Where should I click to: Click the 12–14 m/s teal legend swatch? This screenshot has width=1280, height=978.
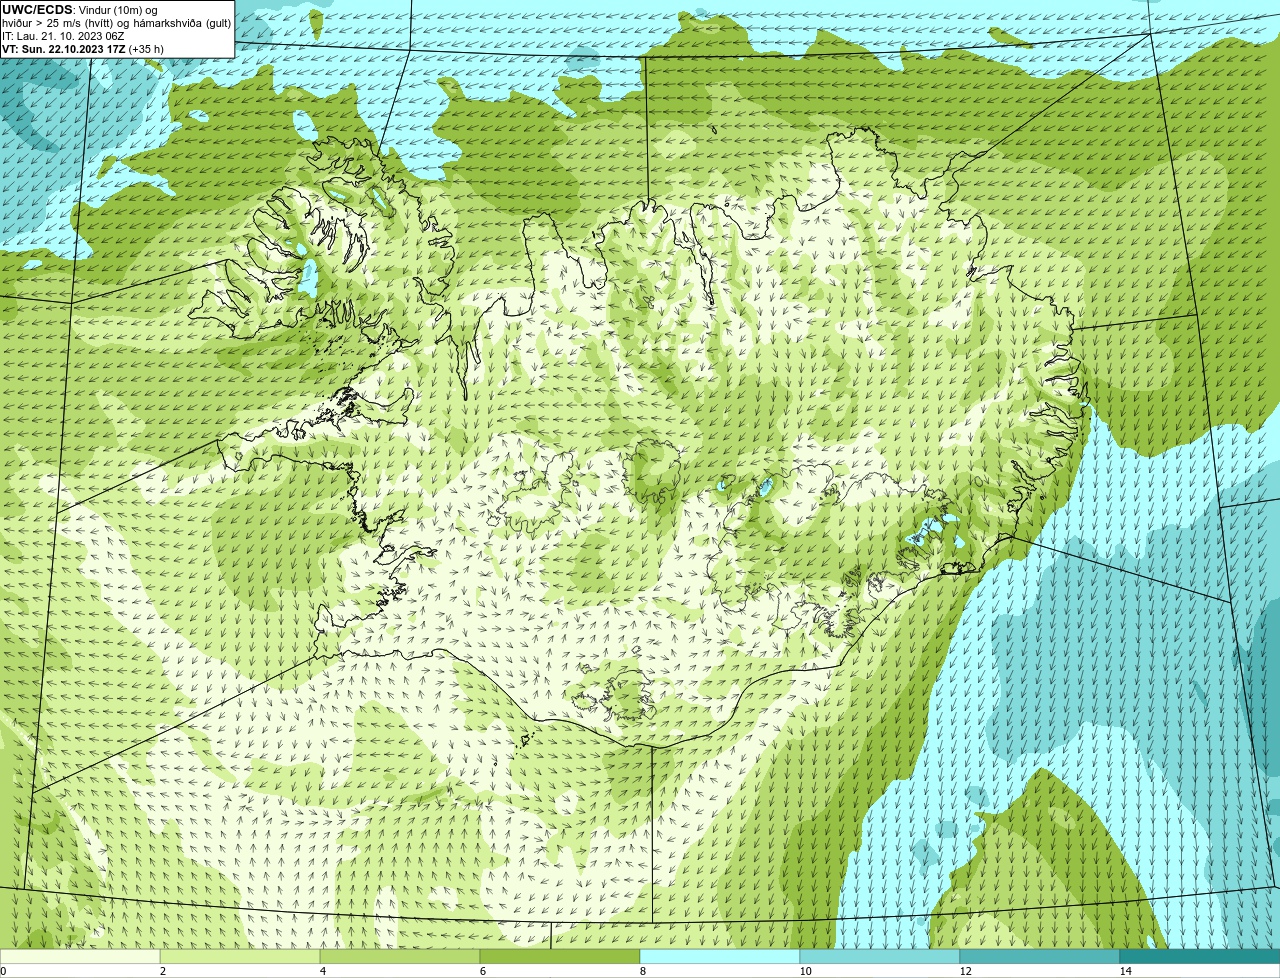pyautogui.click(x=1040, y=956)
